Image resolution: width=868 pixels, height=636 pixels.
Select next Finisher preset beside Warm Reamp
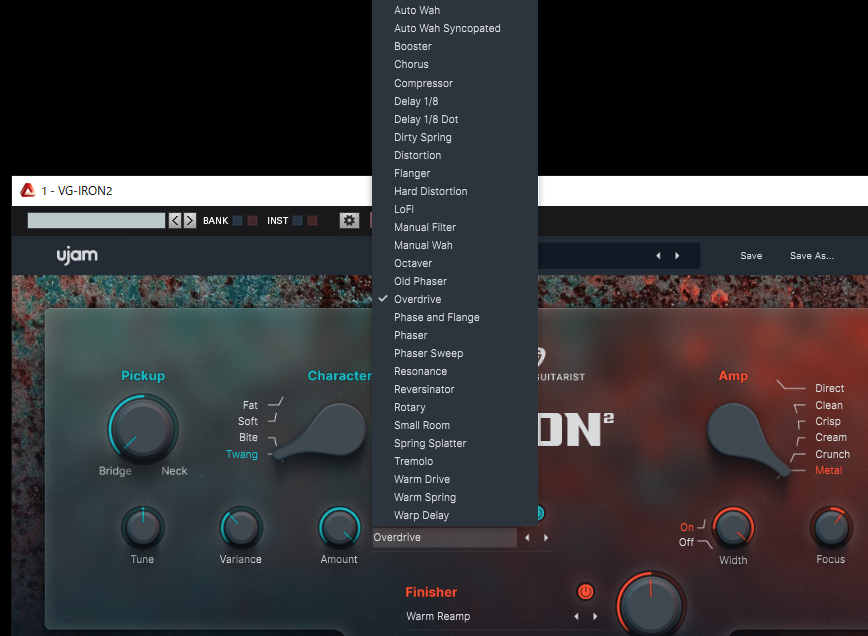[x=595, y=616]
